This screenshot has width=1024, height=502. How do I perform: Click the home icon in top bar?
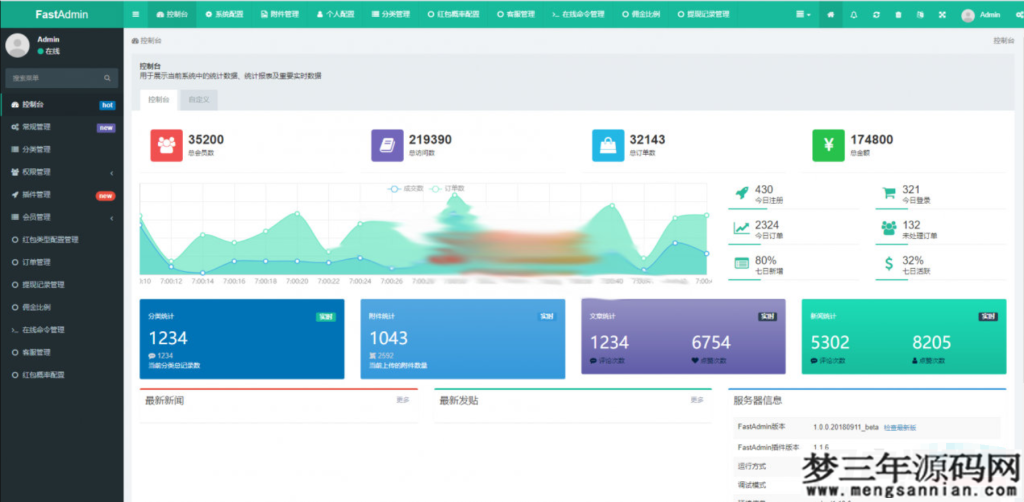click(x=830, y=15)
